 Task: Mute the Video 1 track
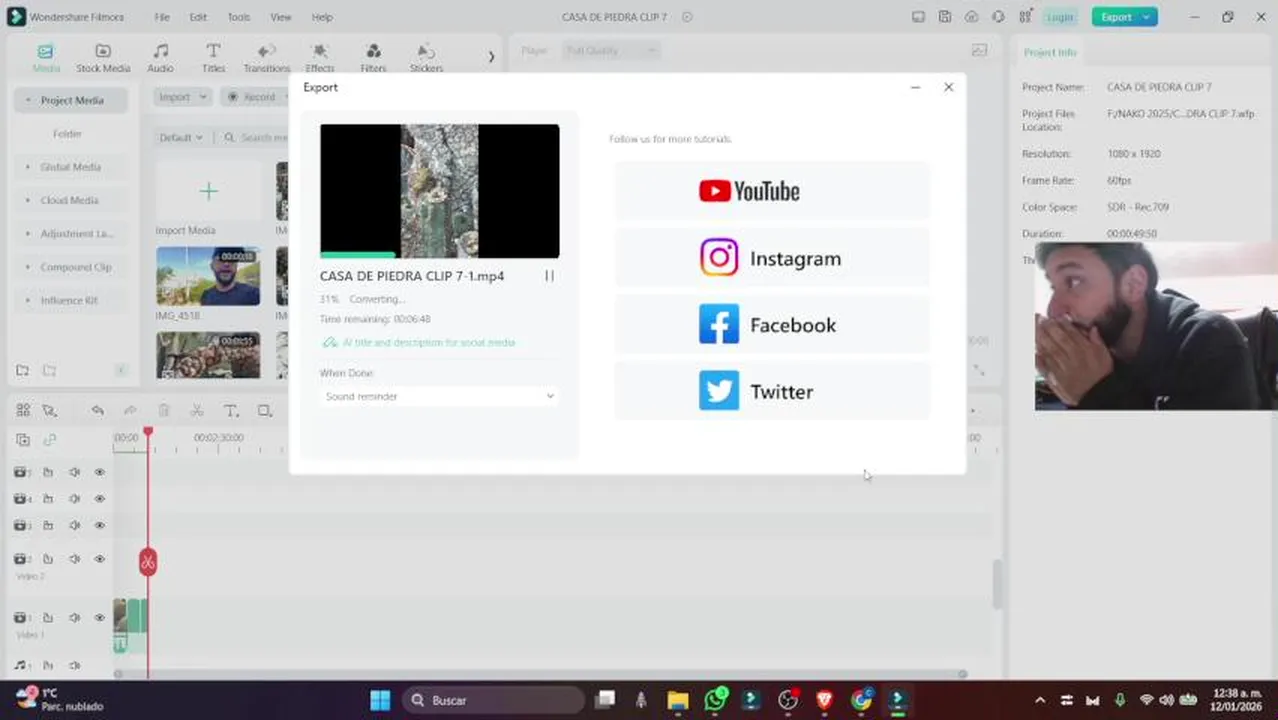click(74, 618)
